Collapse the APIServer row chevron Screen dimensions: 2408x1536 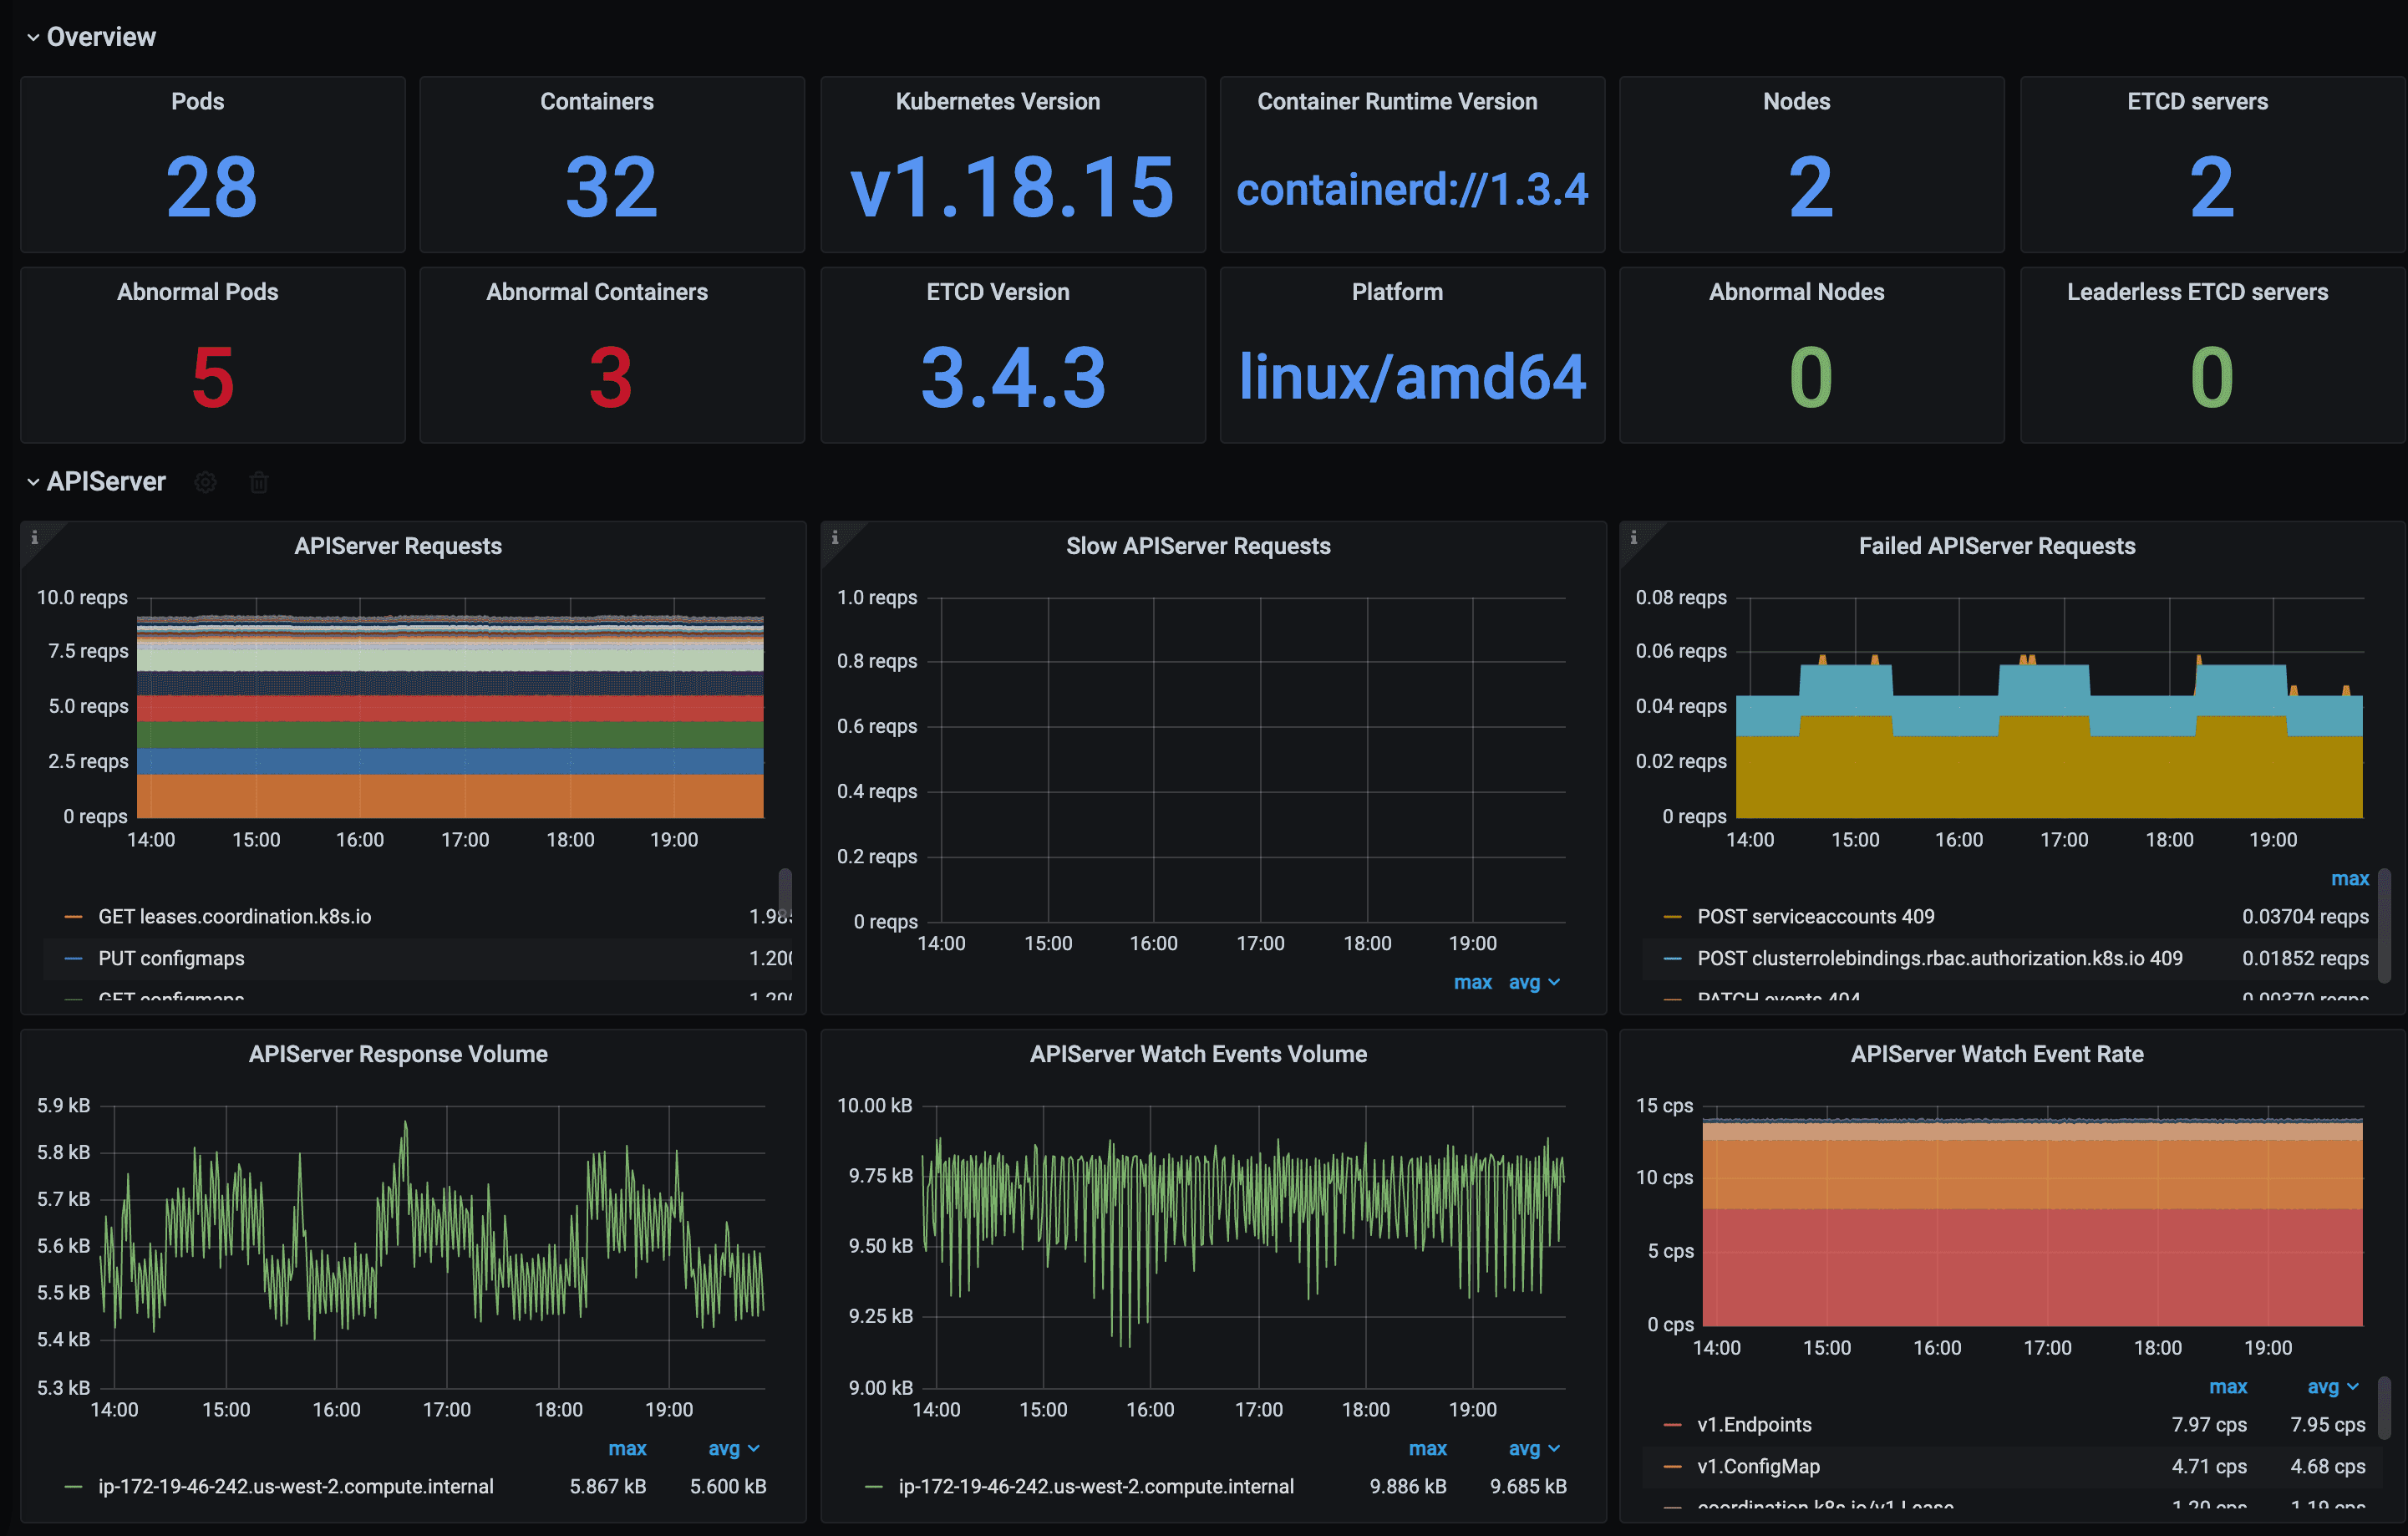[33, 482]
